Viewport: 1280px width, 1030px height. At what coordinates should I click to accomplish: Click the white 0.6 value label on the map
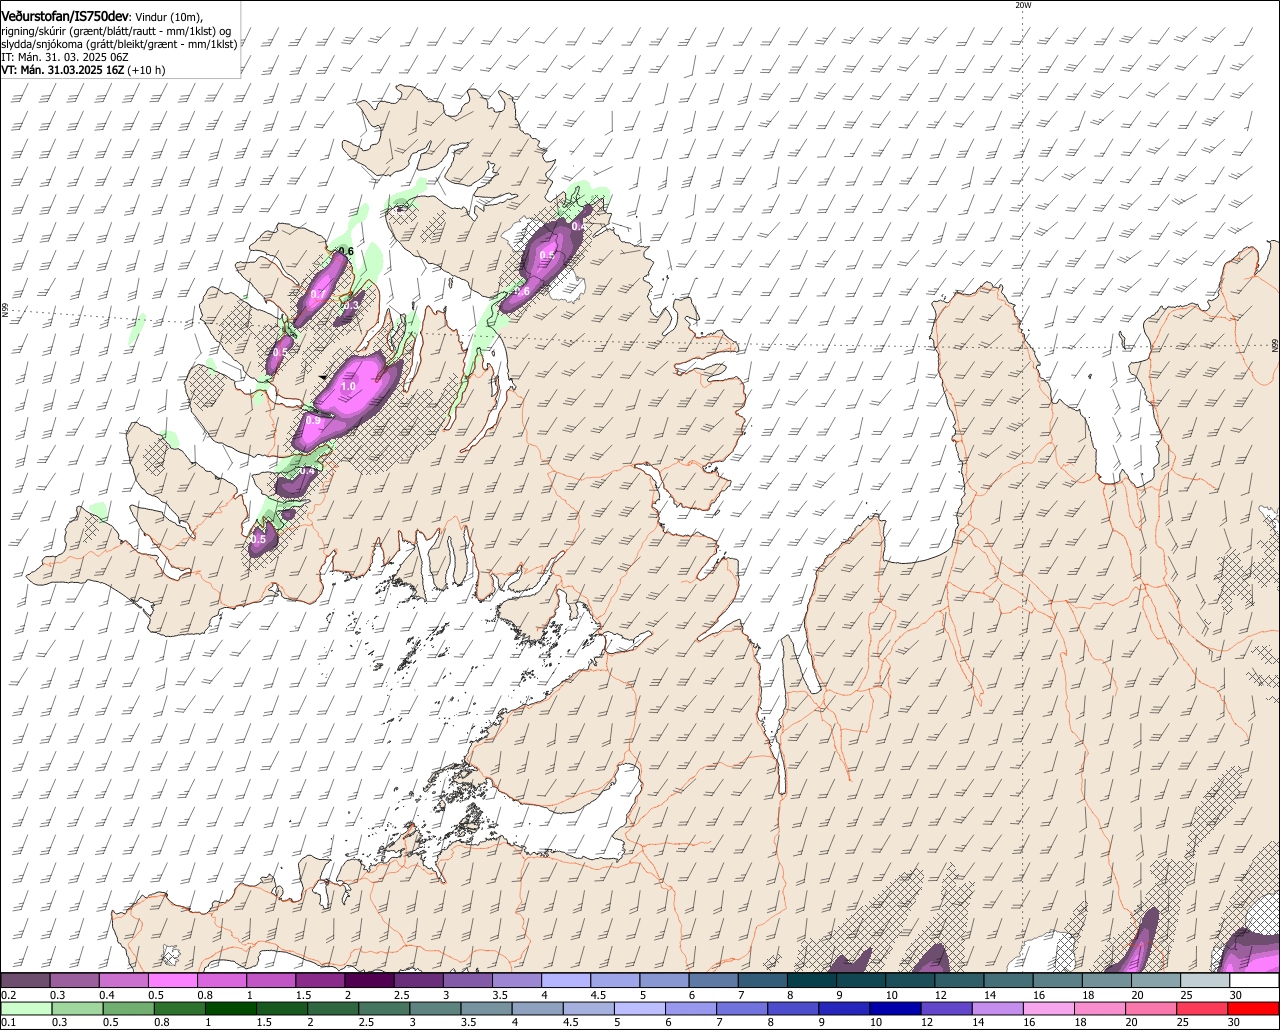[x=521, y=291]
